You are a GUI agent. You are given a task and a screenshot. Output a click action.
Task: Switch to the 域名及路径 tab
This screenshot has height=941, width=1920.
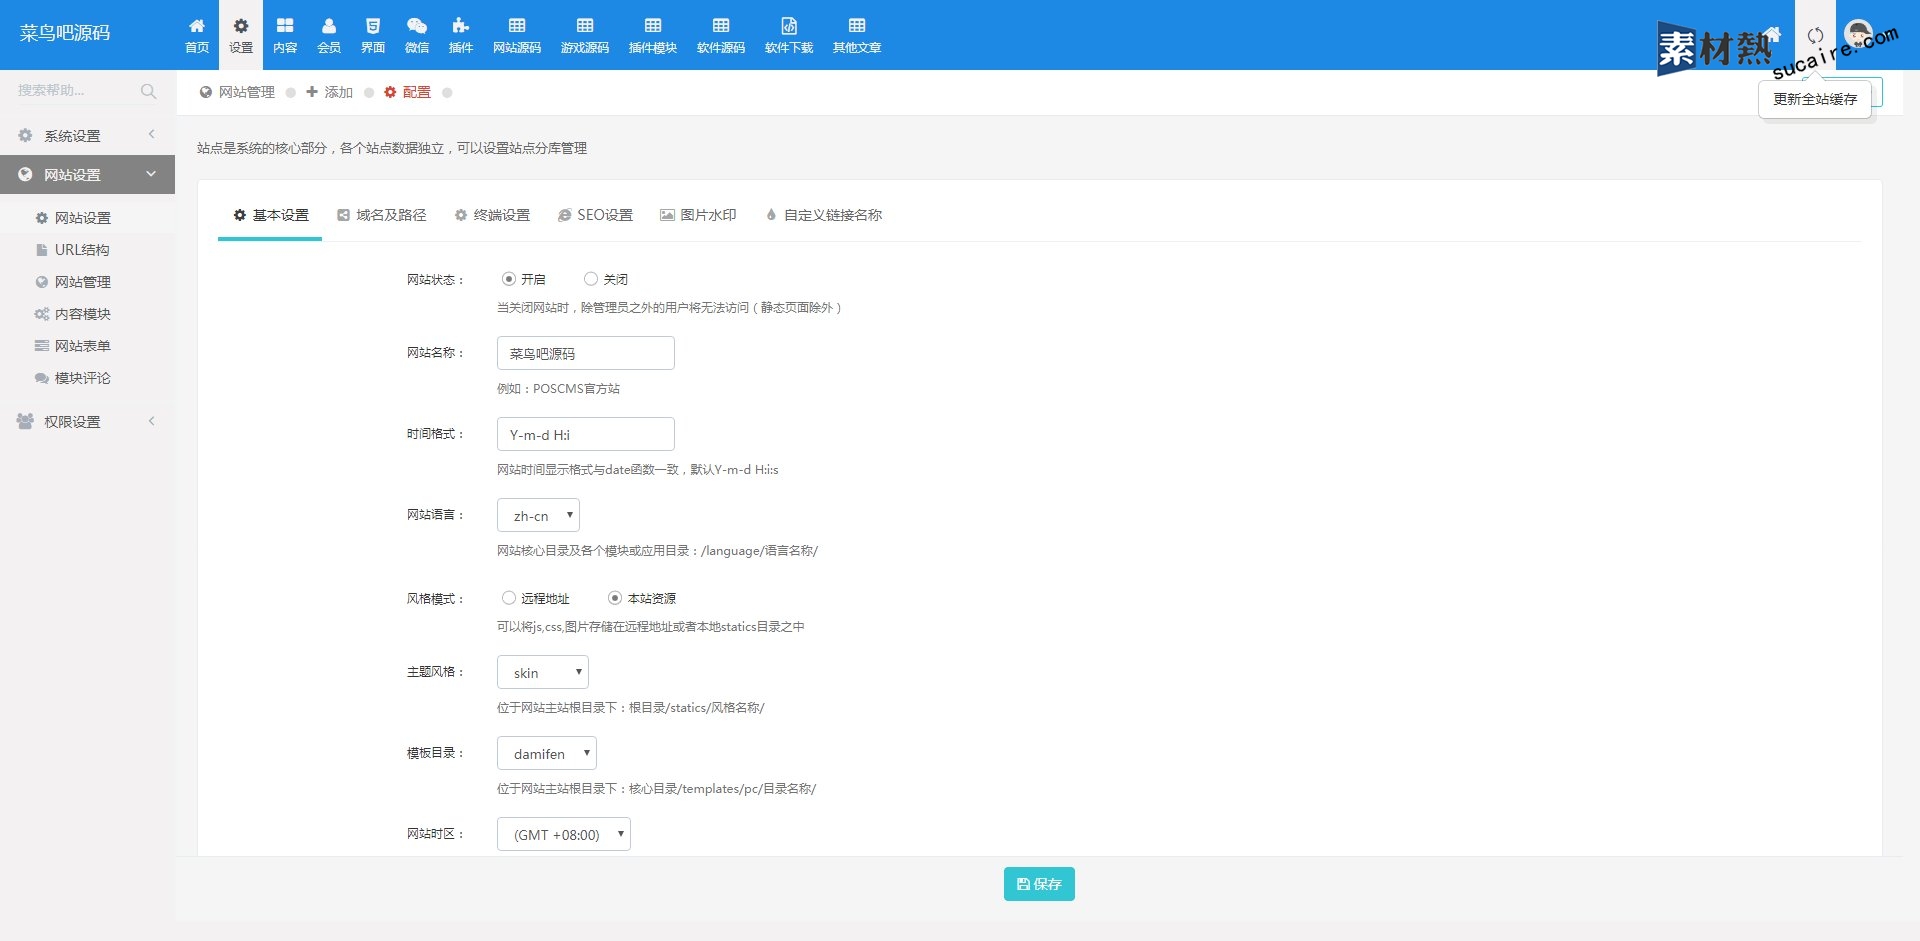pyautogui.click(x=382, y=215)
